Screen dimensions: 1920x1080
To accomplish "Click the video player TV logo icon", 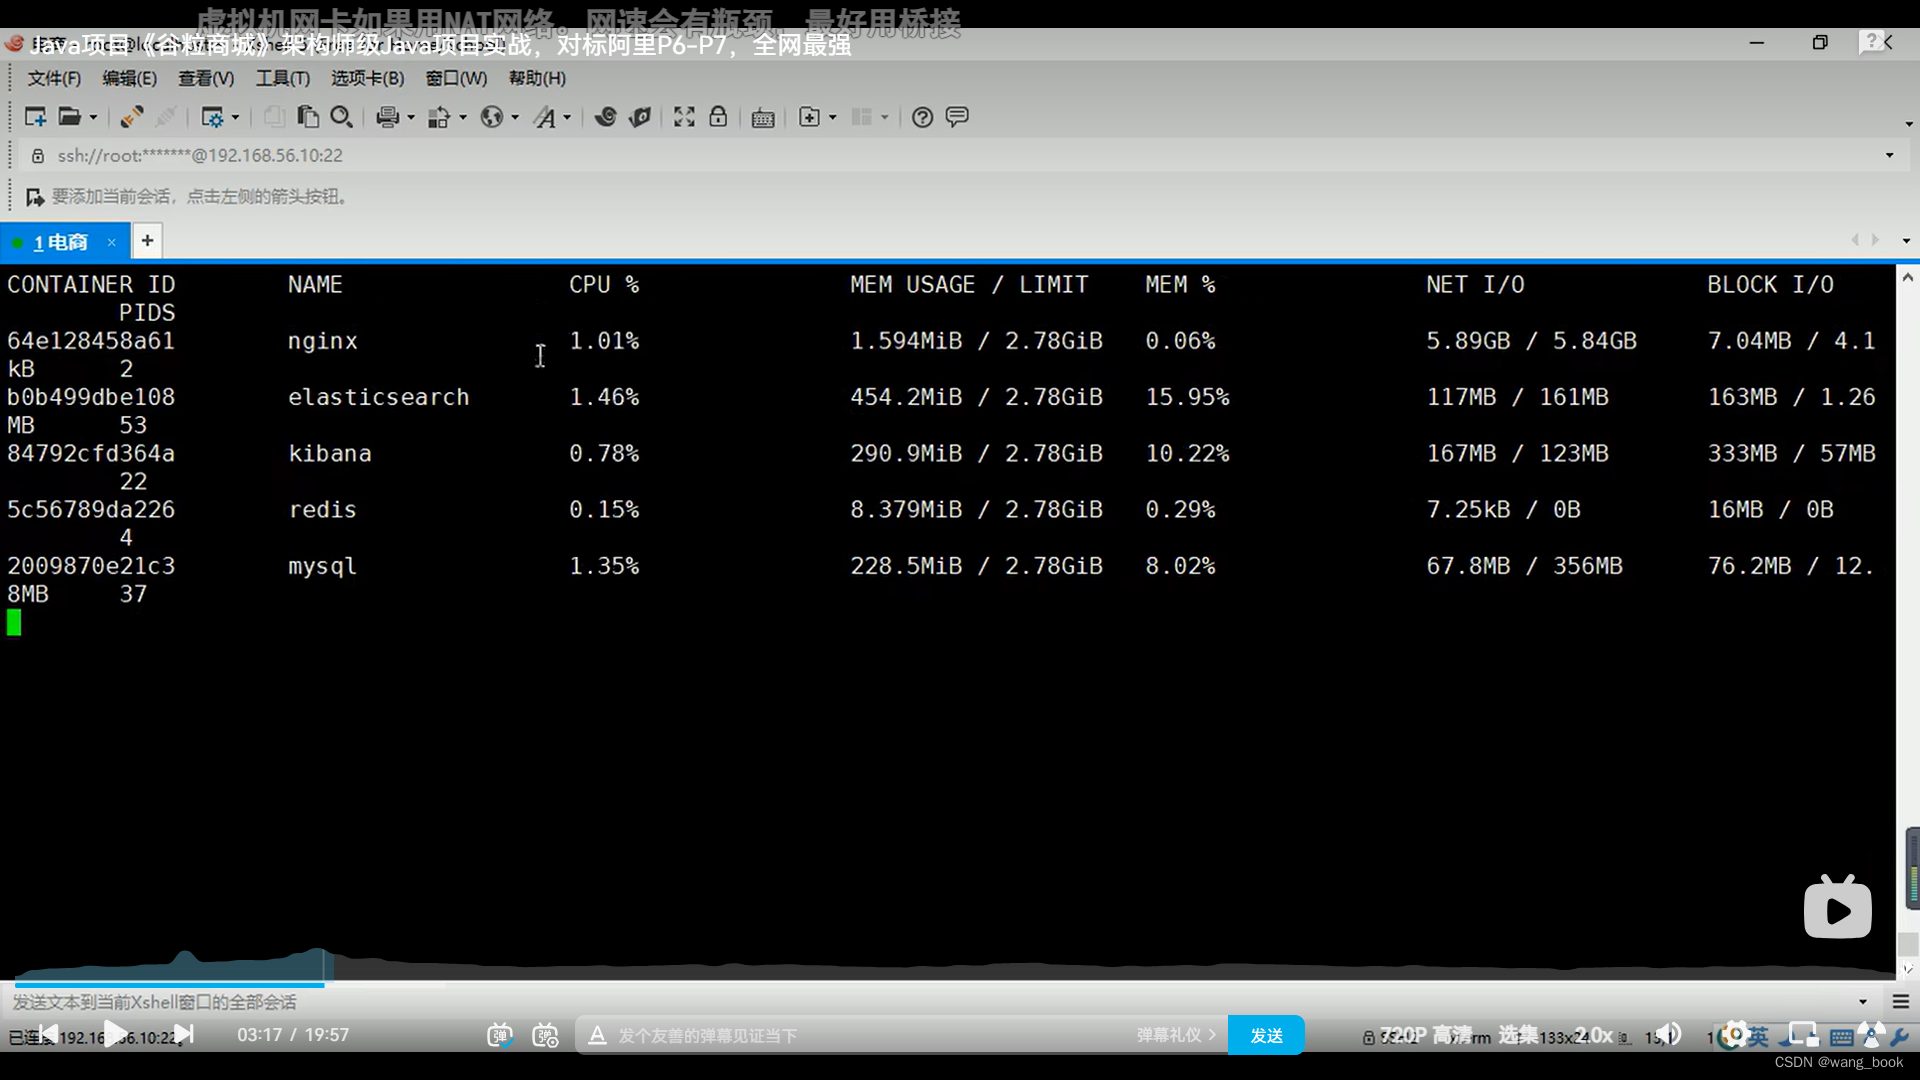I will 1838,907.
